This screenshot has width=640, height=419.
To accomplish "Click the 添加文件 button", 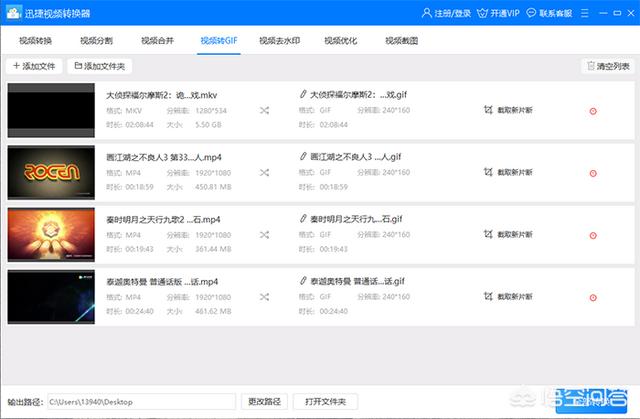I will (34, 66).
